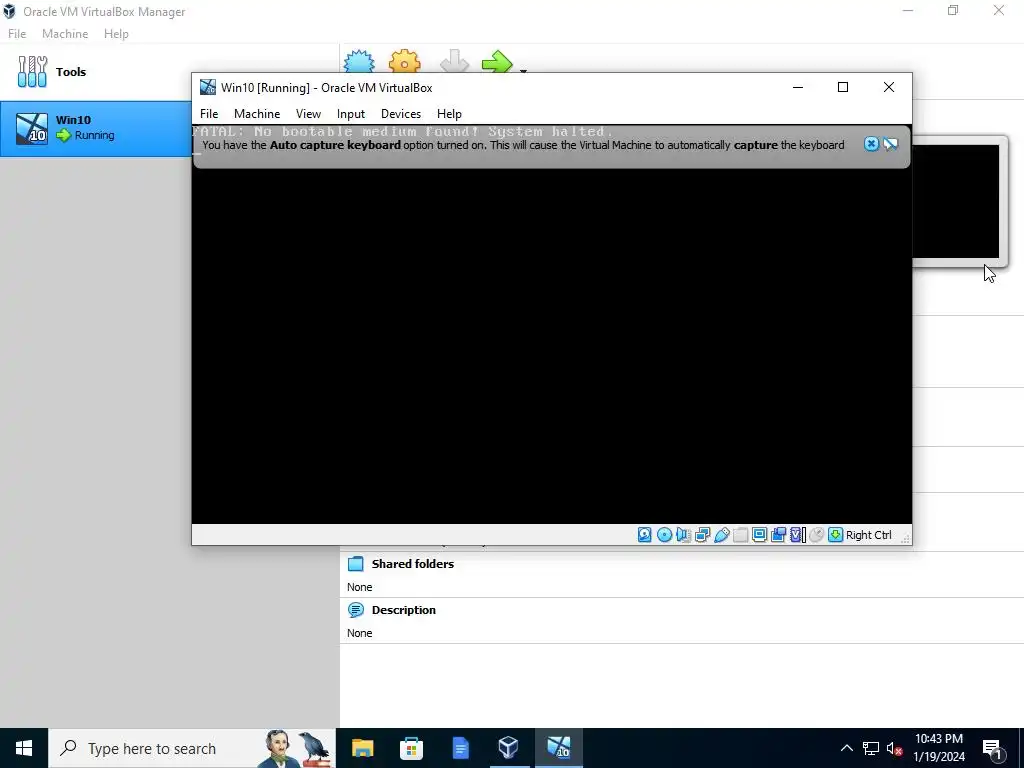Image resolution: width=1024 pixels, height=768 pixels.
Task: Expand the Show button dropdown arrow
Action: coord(523,69)
